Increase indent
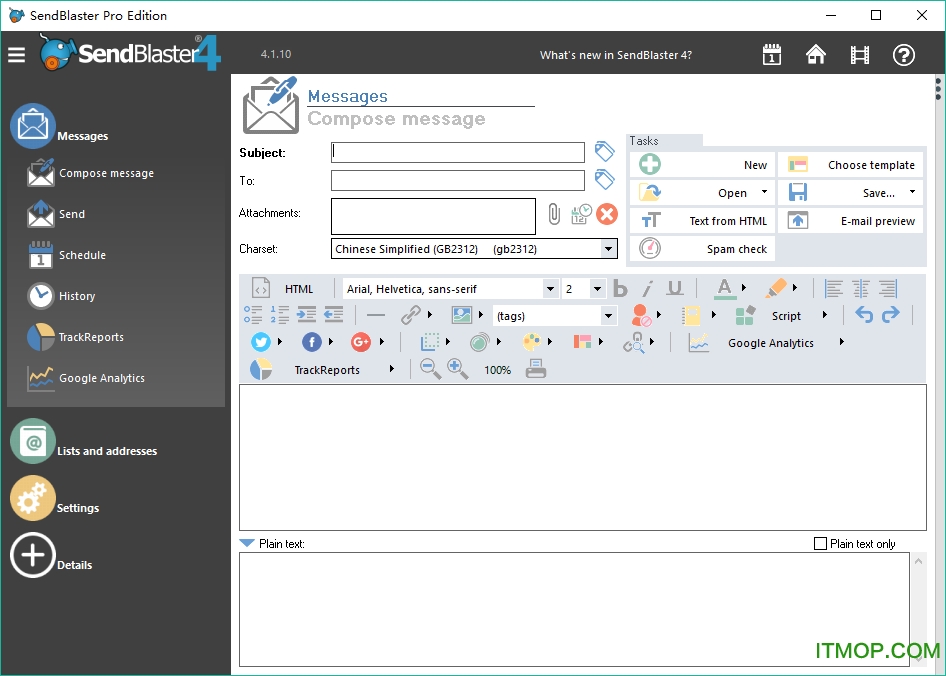This screenshot has width=946, height=676. 306,314
